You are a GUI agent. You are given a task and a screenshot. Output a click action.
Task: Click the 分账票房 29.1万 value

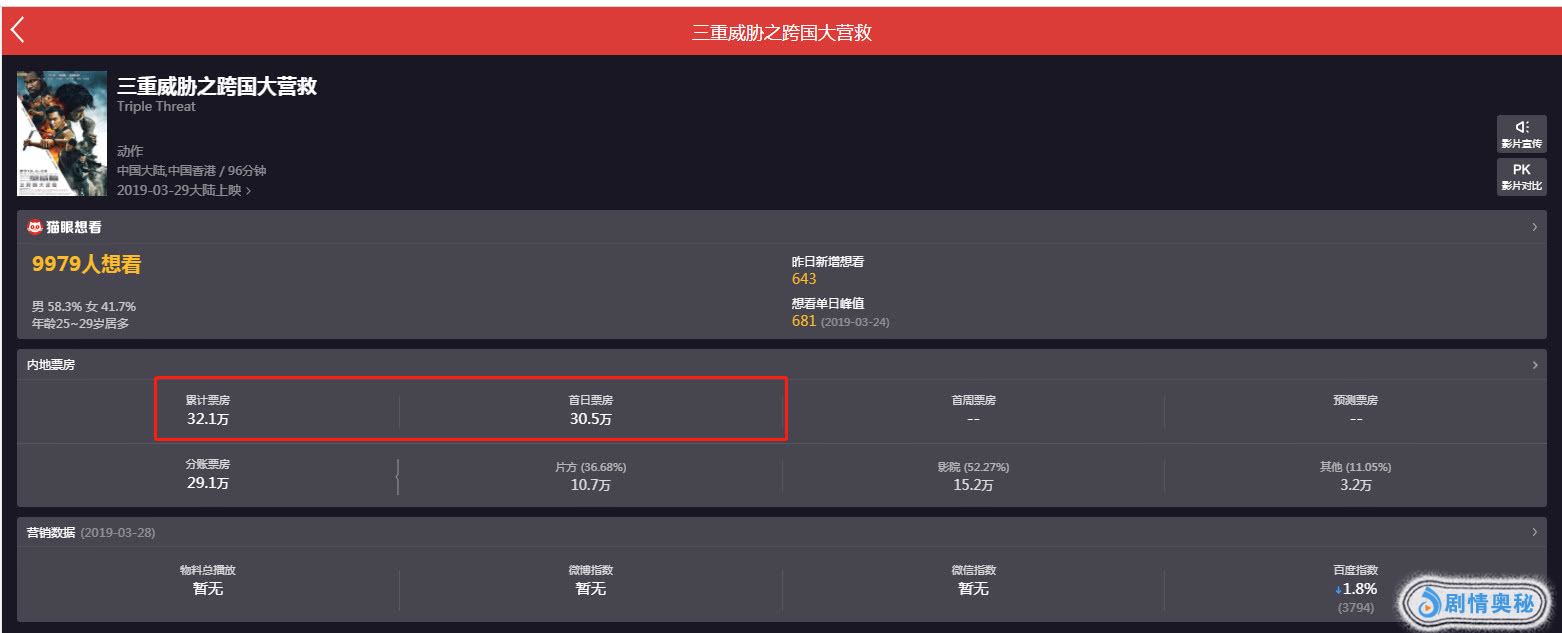[207, 483]
